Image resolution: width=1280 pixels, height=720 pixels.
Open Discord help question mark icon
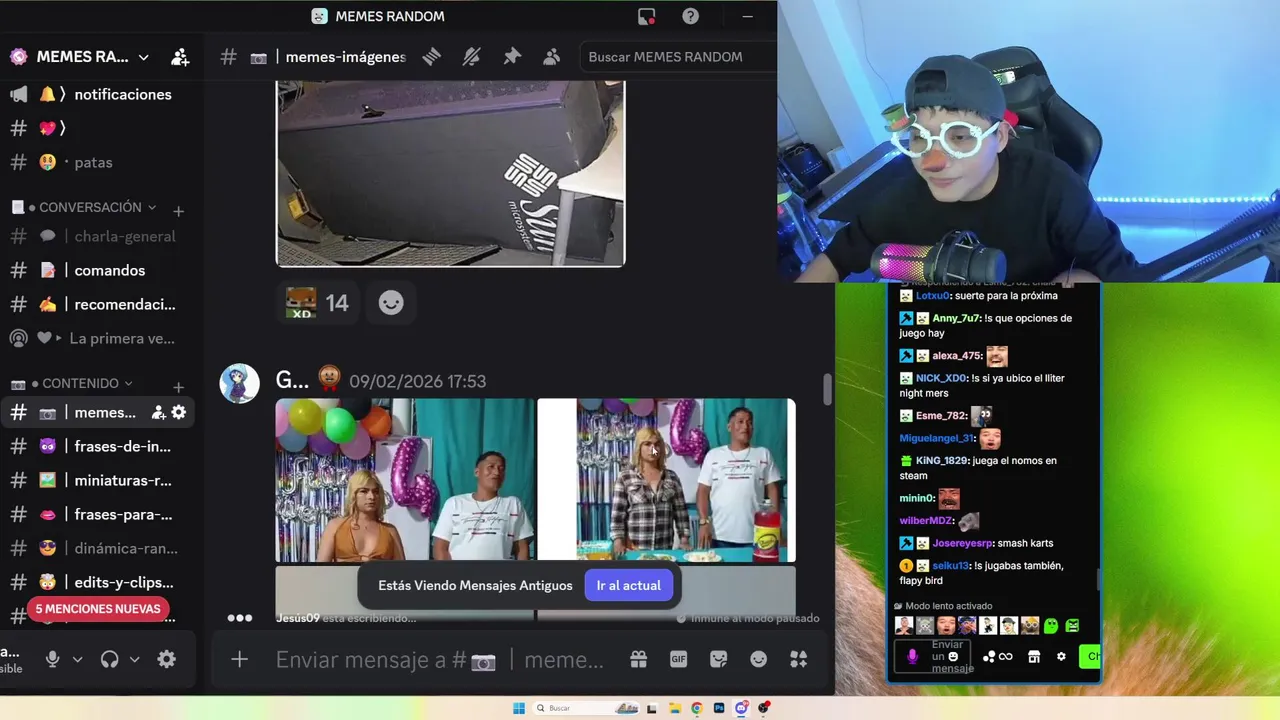pyautogui.click(x=691, y=16)
